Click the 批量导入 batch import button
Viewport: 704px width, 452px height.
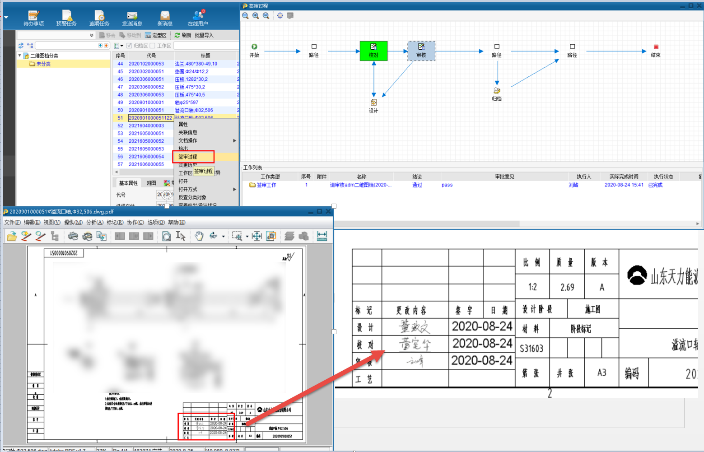[x=211, y=35]
